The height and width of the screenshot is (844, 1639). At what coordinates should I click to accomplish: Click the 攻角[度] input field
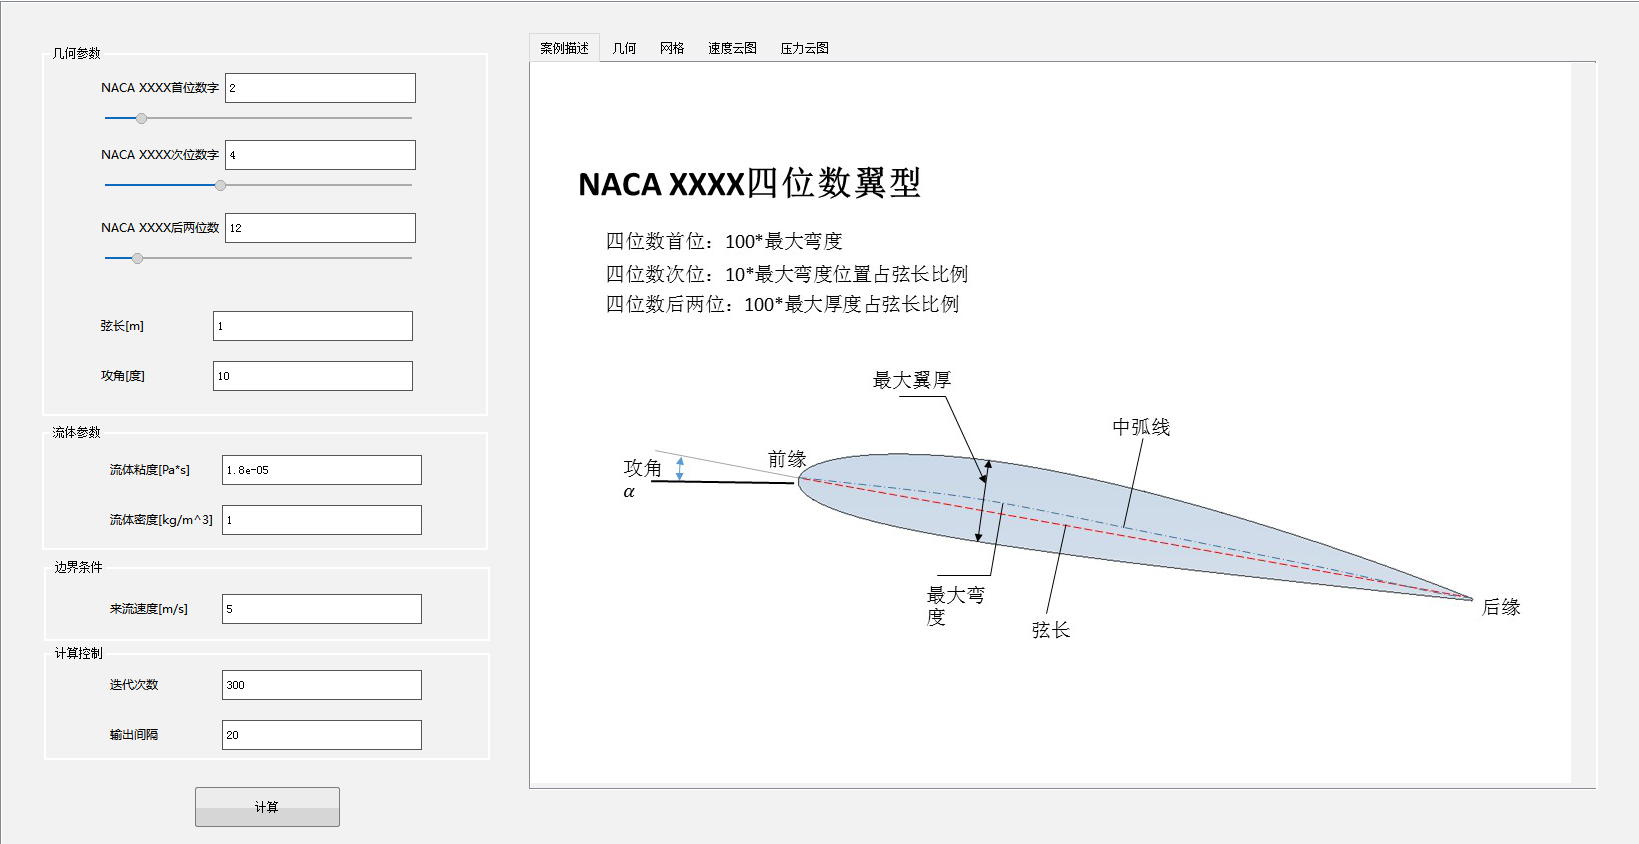tap(312, 376)
